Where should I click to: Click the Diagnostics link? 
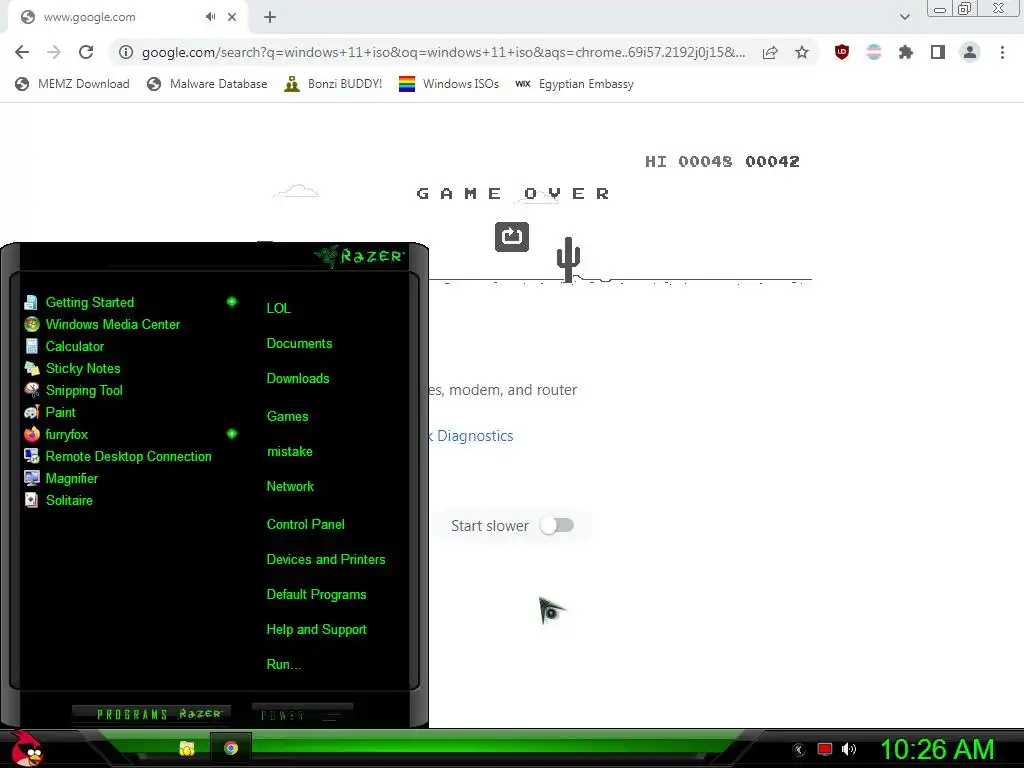[x=475, y=436]
